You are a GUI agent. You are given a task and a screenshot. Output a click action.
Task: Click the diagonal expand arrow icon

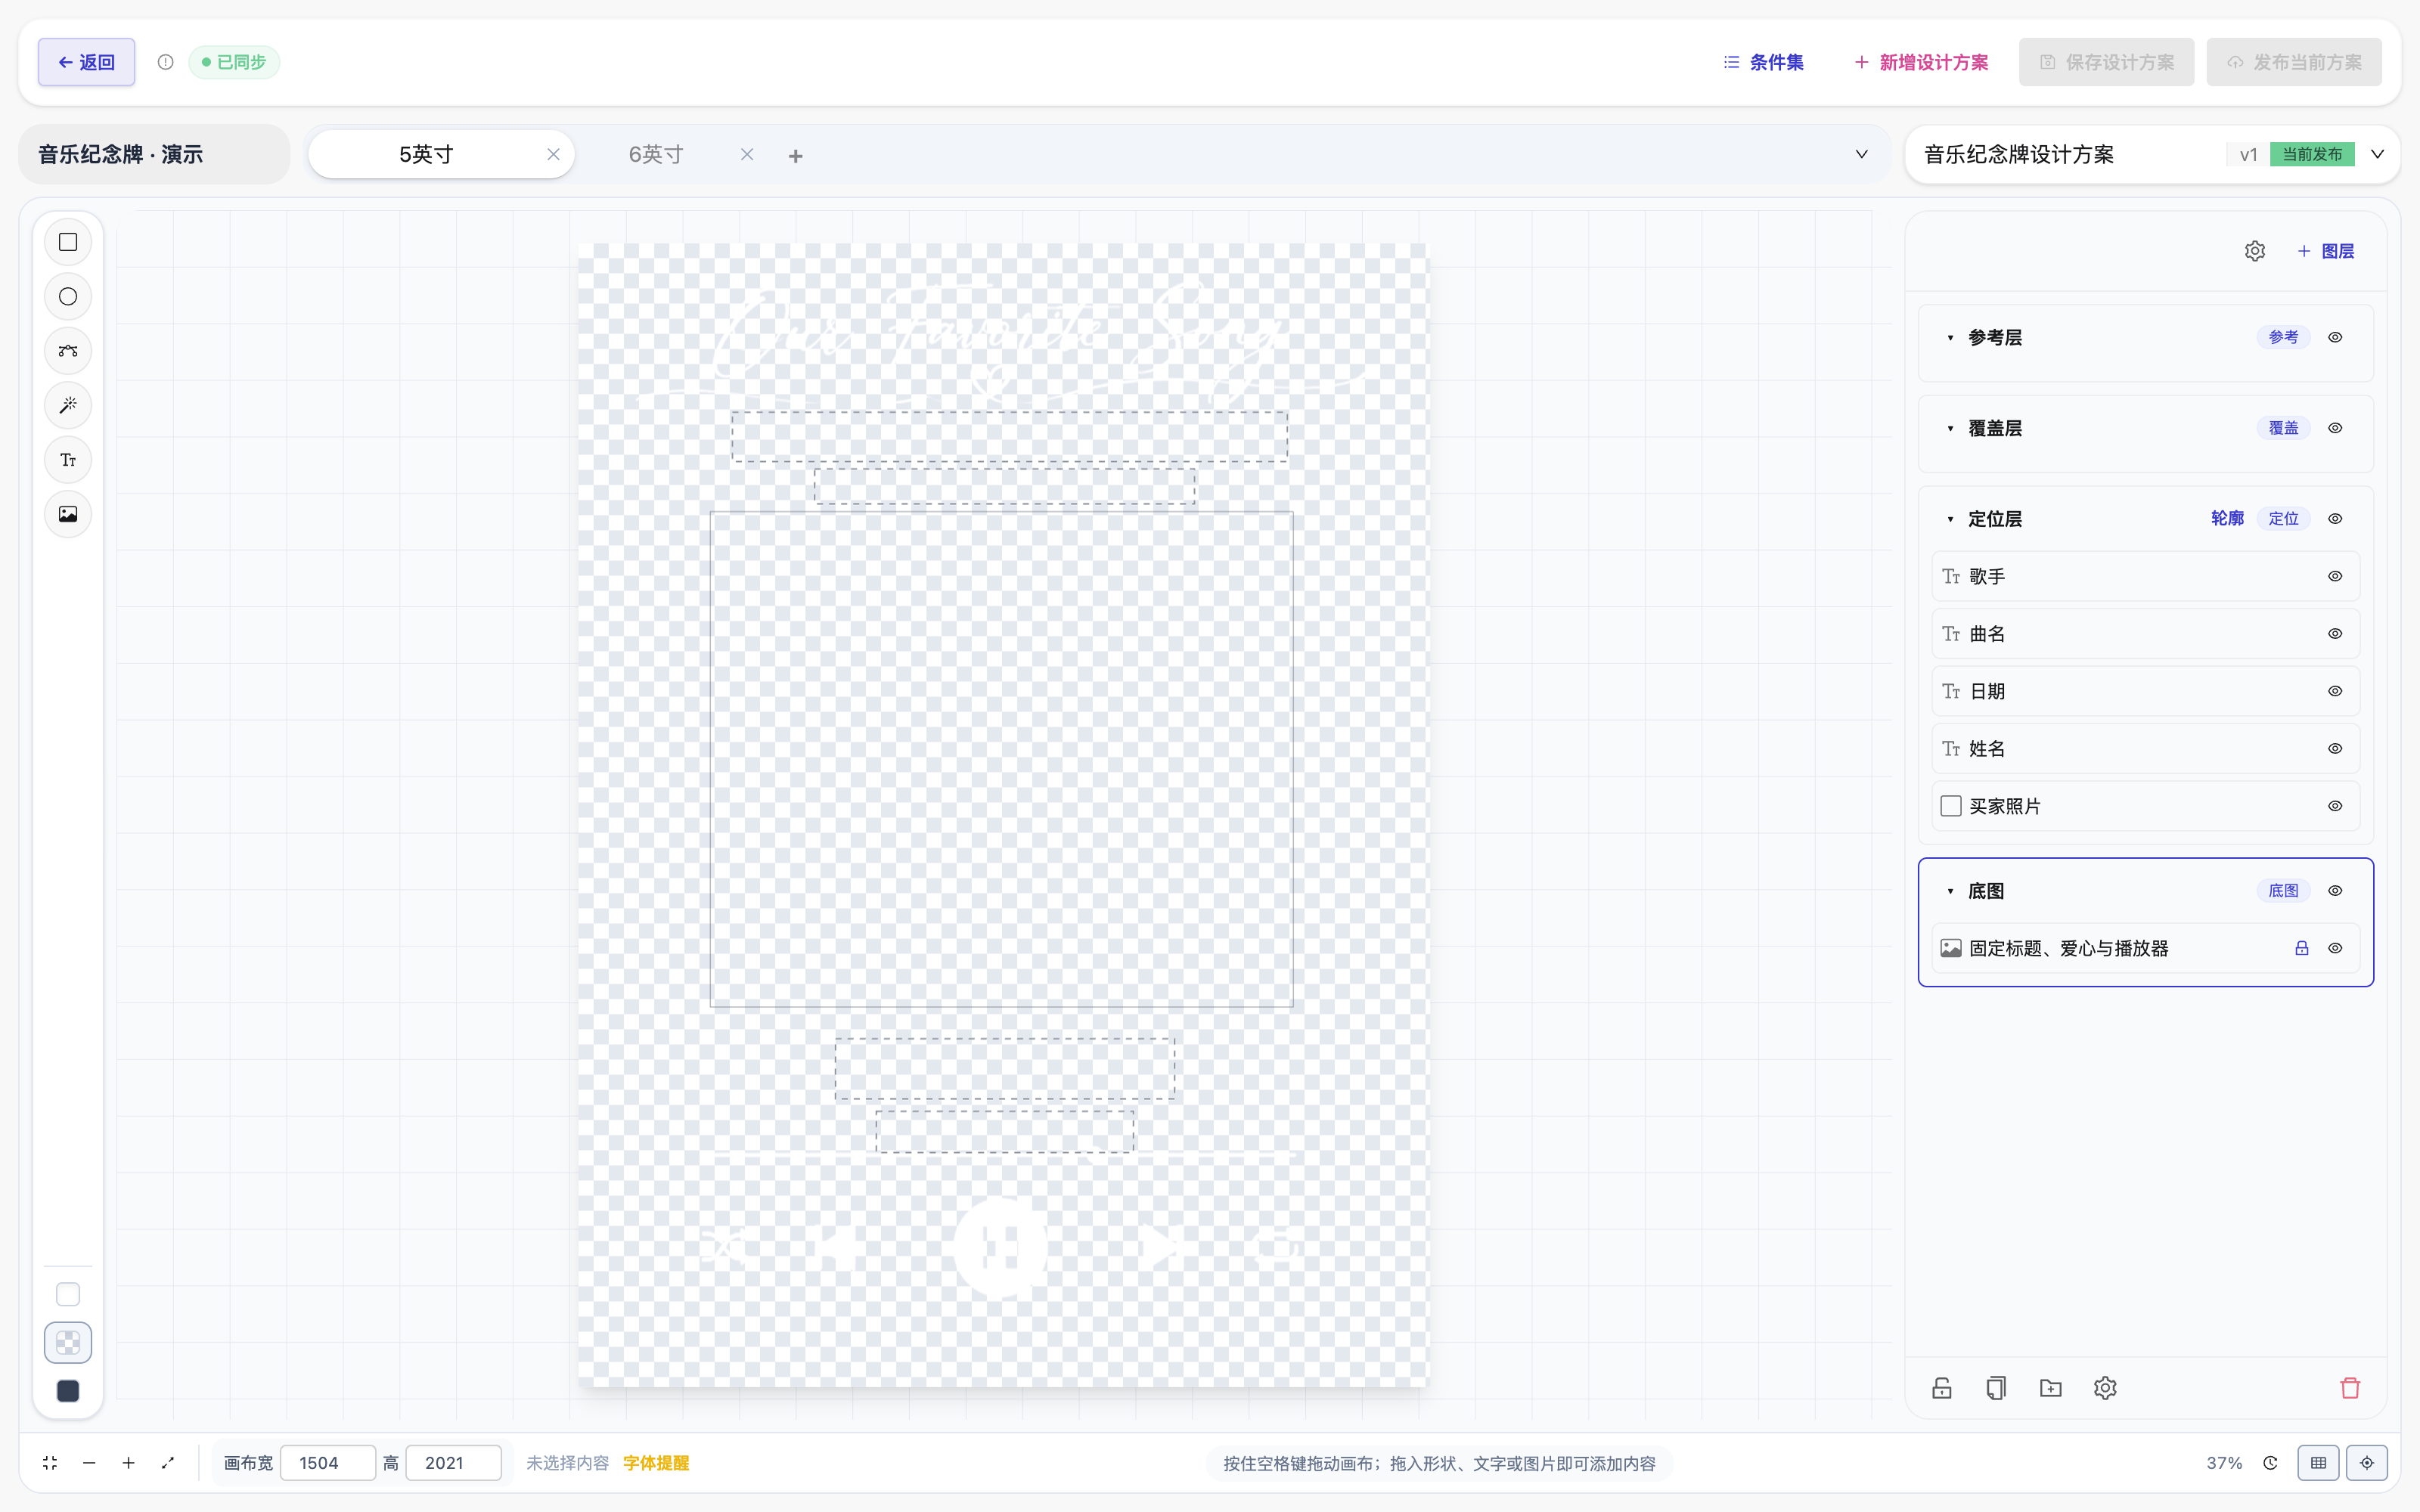coord(168,1463)
